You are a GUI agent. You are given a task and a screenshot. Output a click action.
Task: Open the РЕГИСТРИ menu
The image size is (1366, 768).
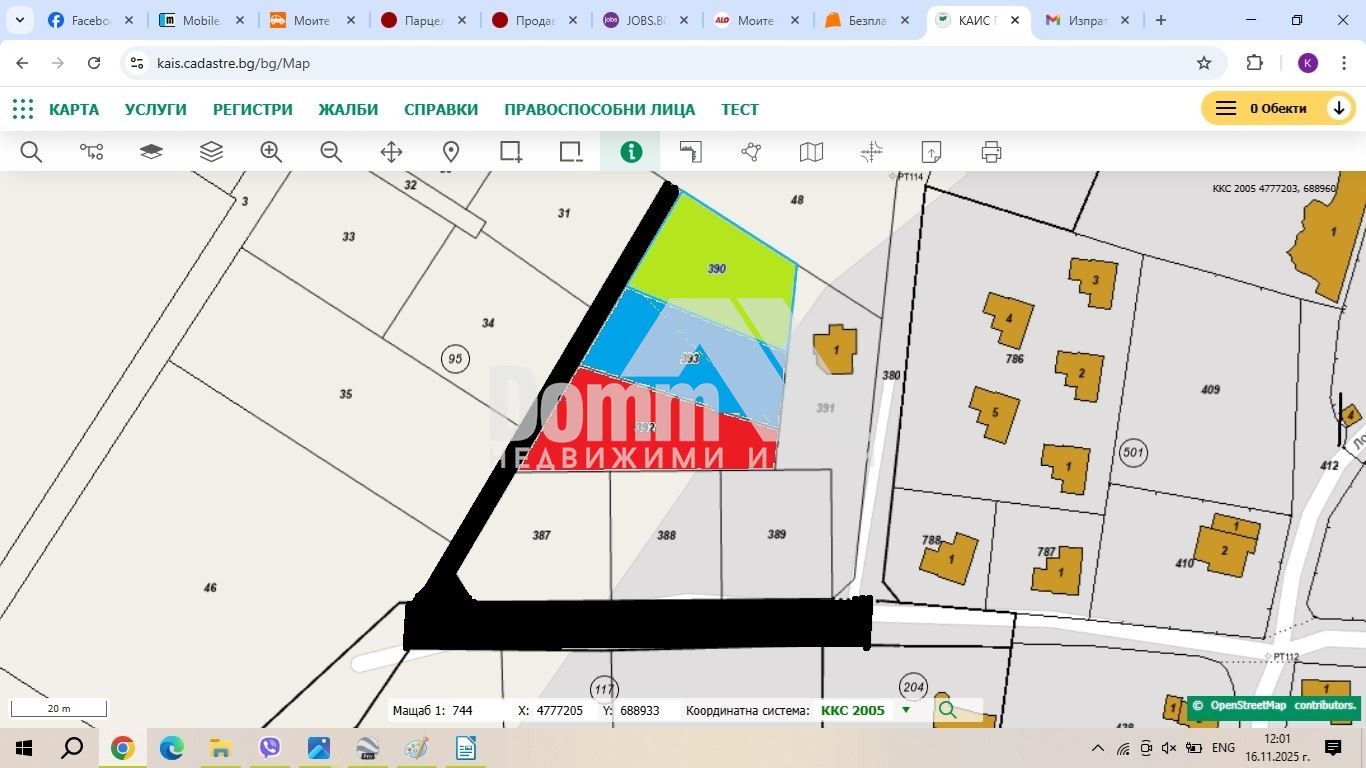[x=252, y=109]
